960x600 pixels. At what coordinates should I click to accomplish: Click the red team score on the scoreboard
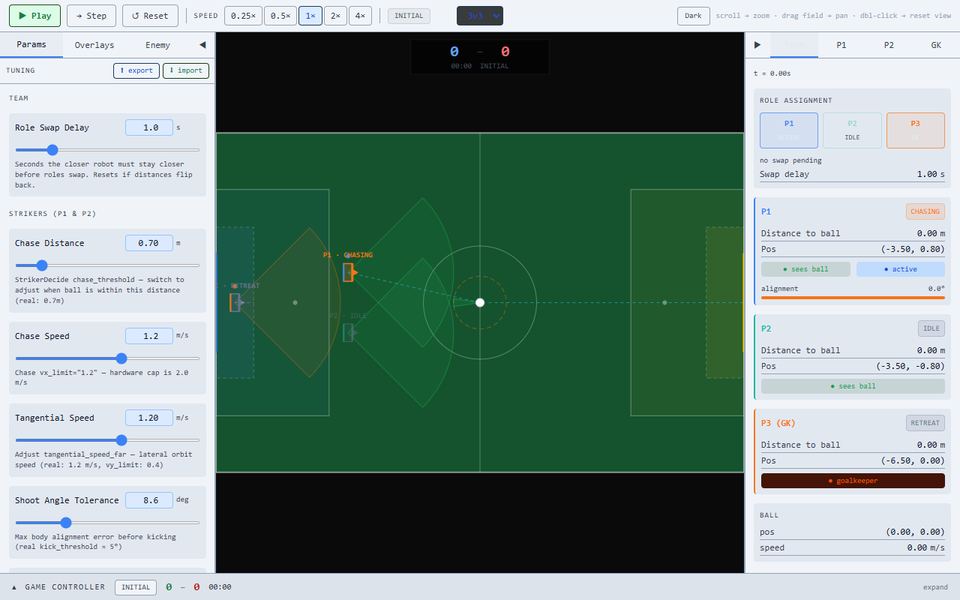[505, 51]
